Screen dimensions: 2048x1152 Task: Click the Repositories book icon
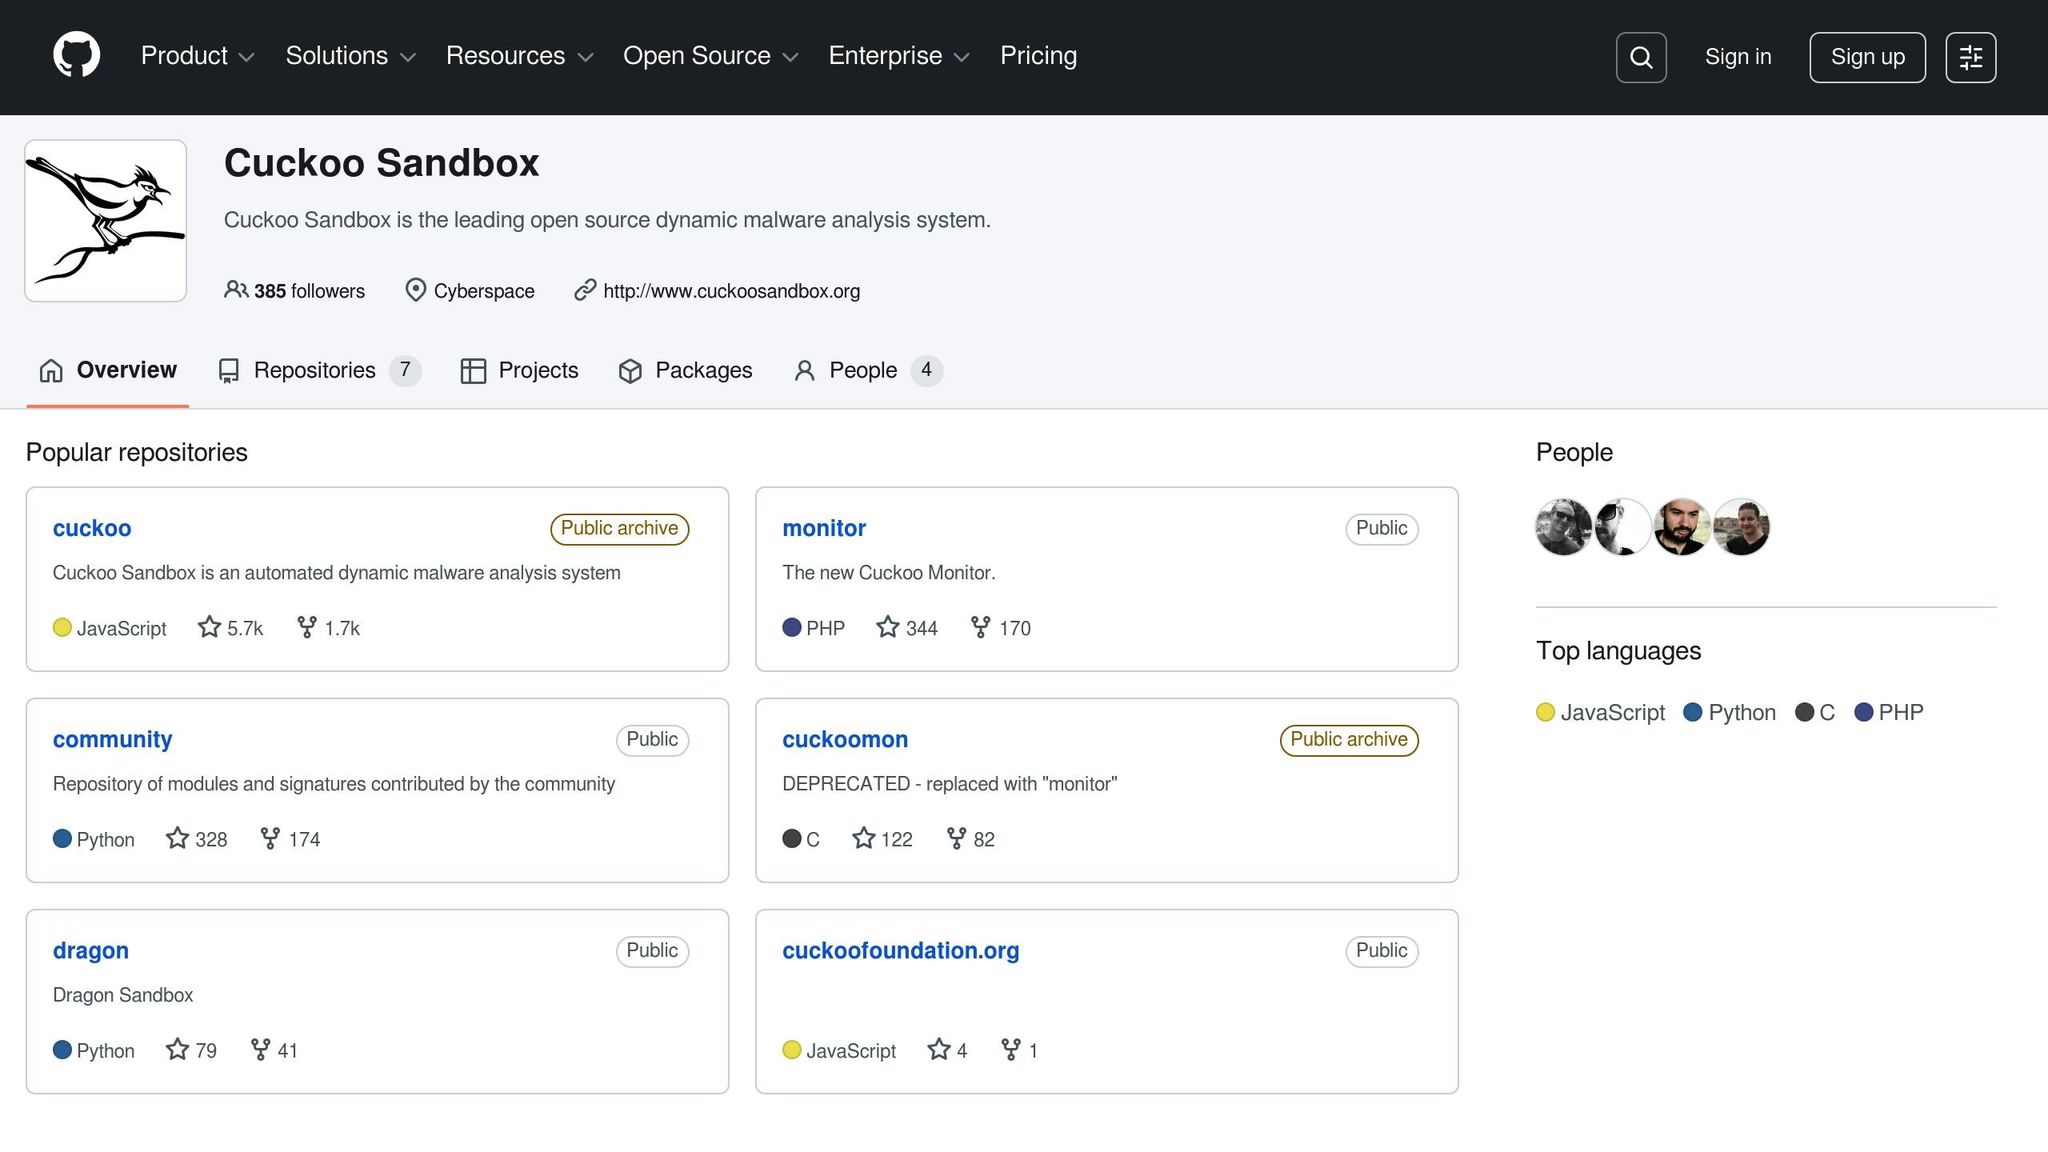[x=228, y=371]
